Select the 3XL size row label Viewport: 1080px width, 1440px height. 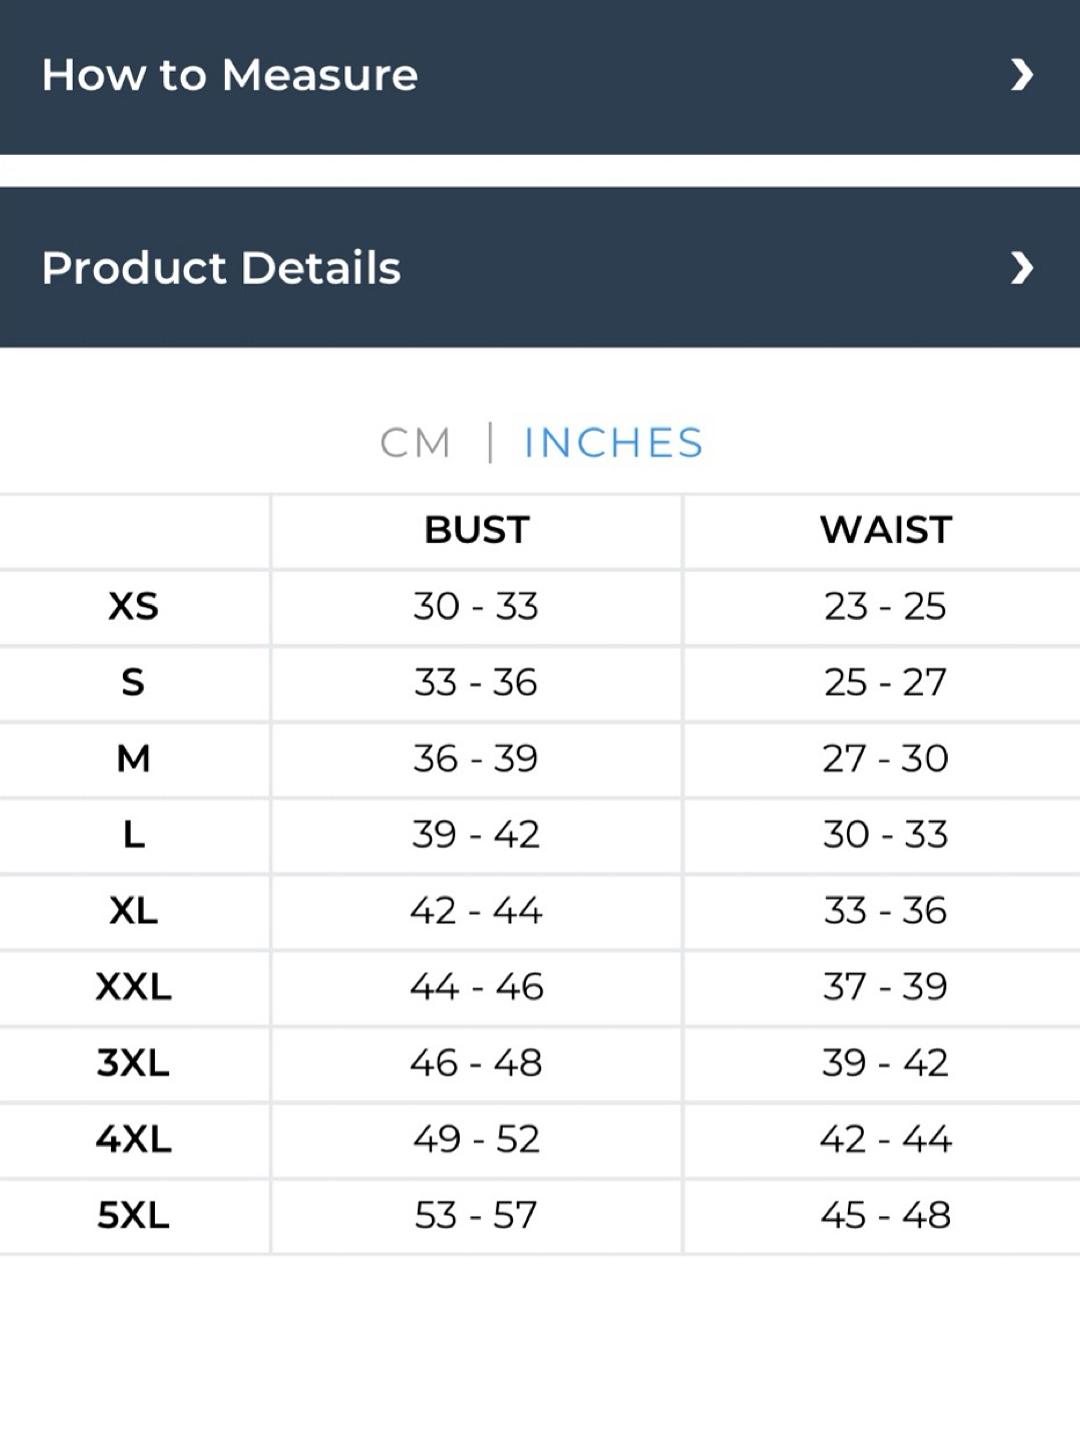click(133, 1063)
